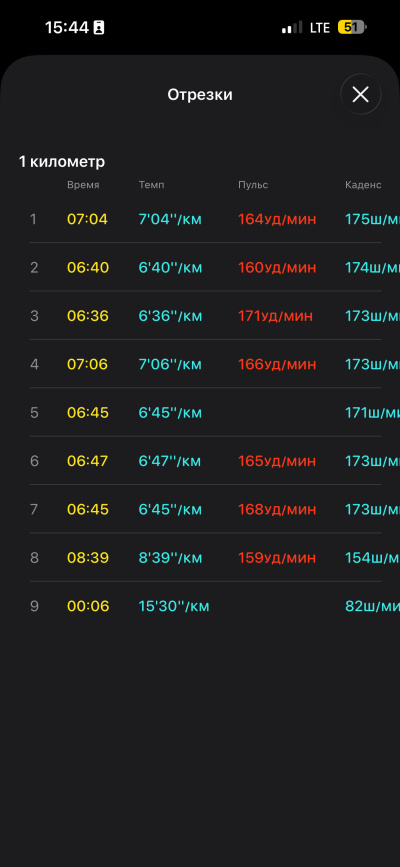Close the Отрезки panel with X
Image resolution: width=400 pixels, height=867 pixels.
tap(361, 95)
